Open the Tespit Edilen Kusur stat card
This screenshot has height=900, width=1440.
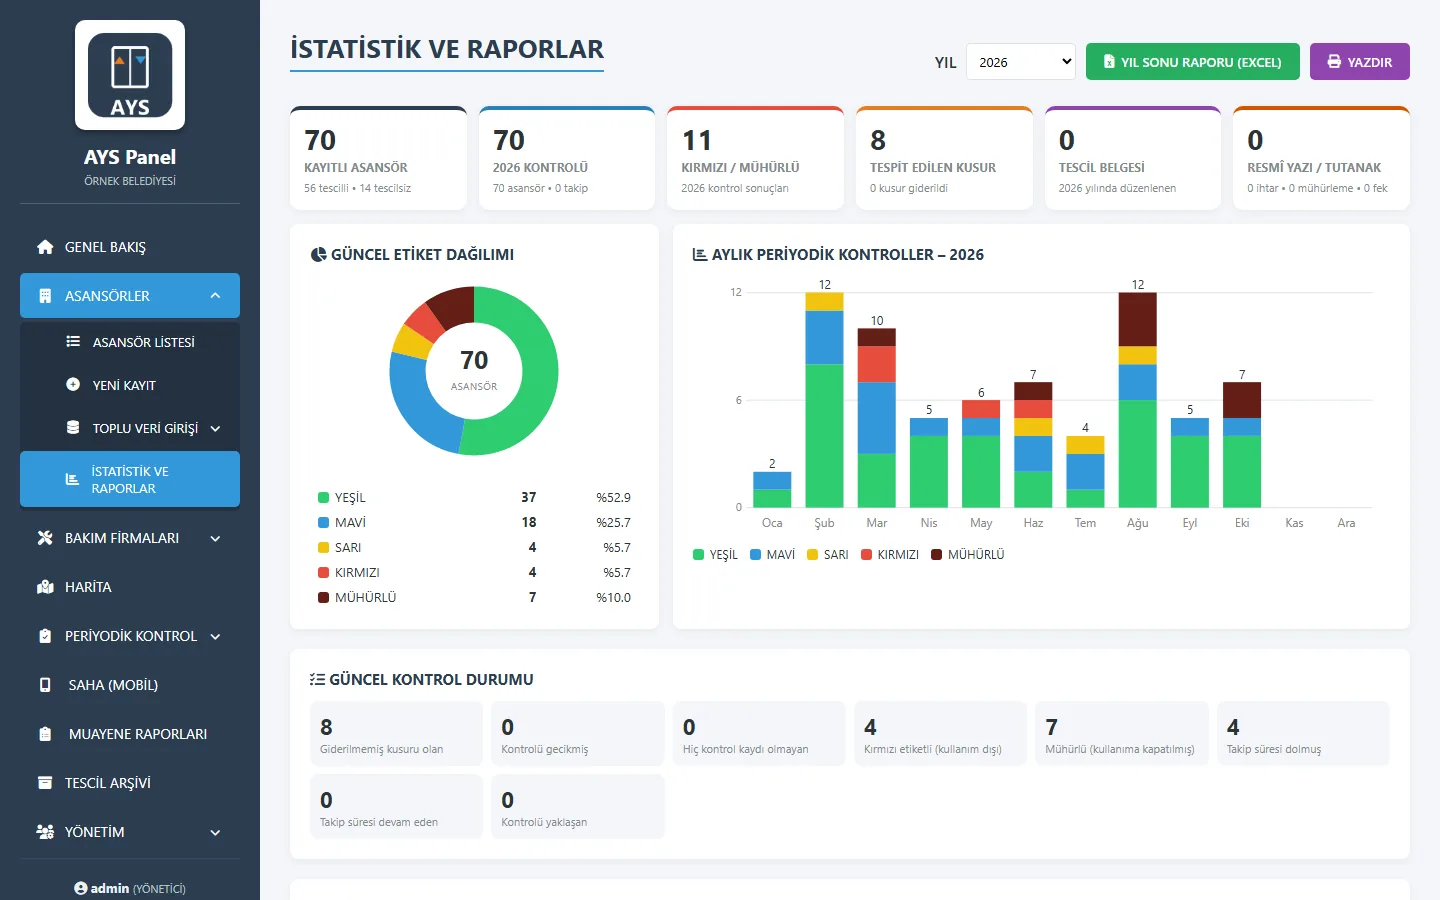coord(944,158)
